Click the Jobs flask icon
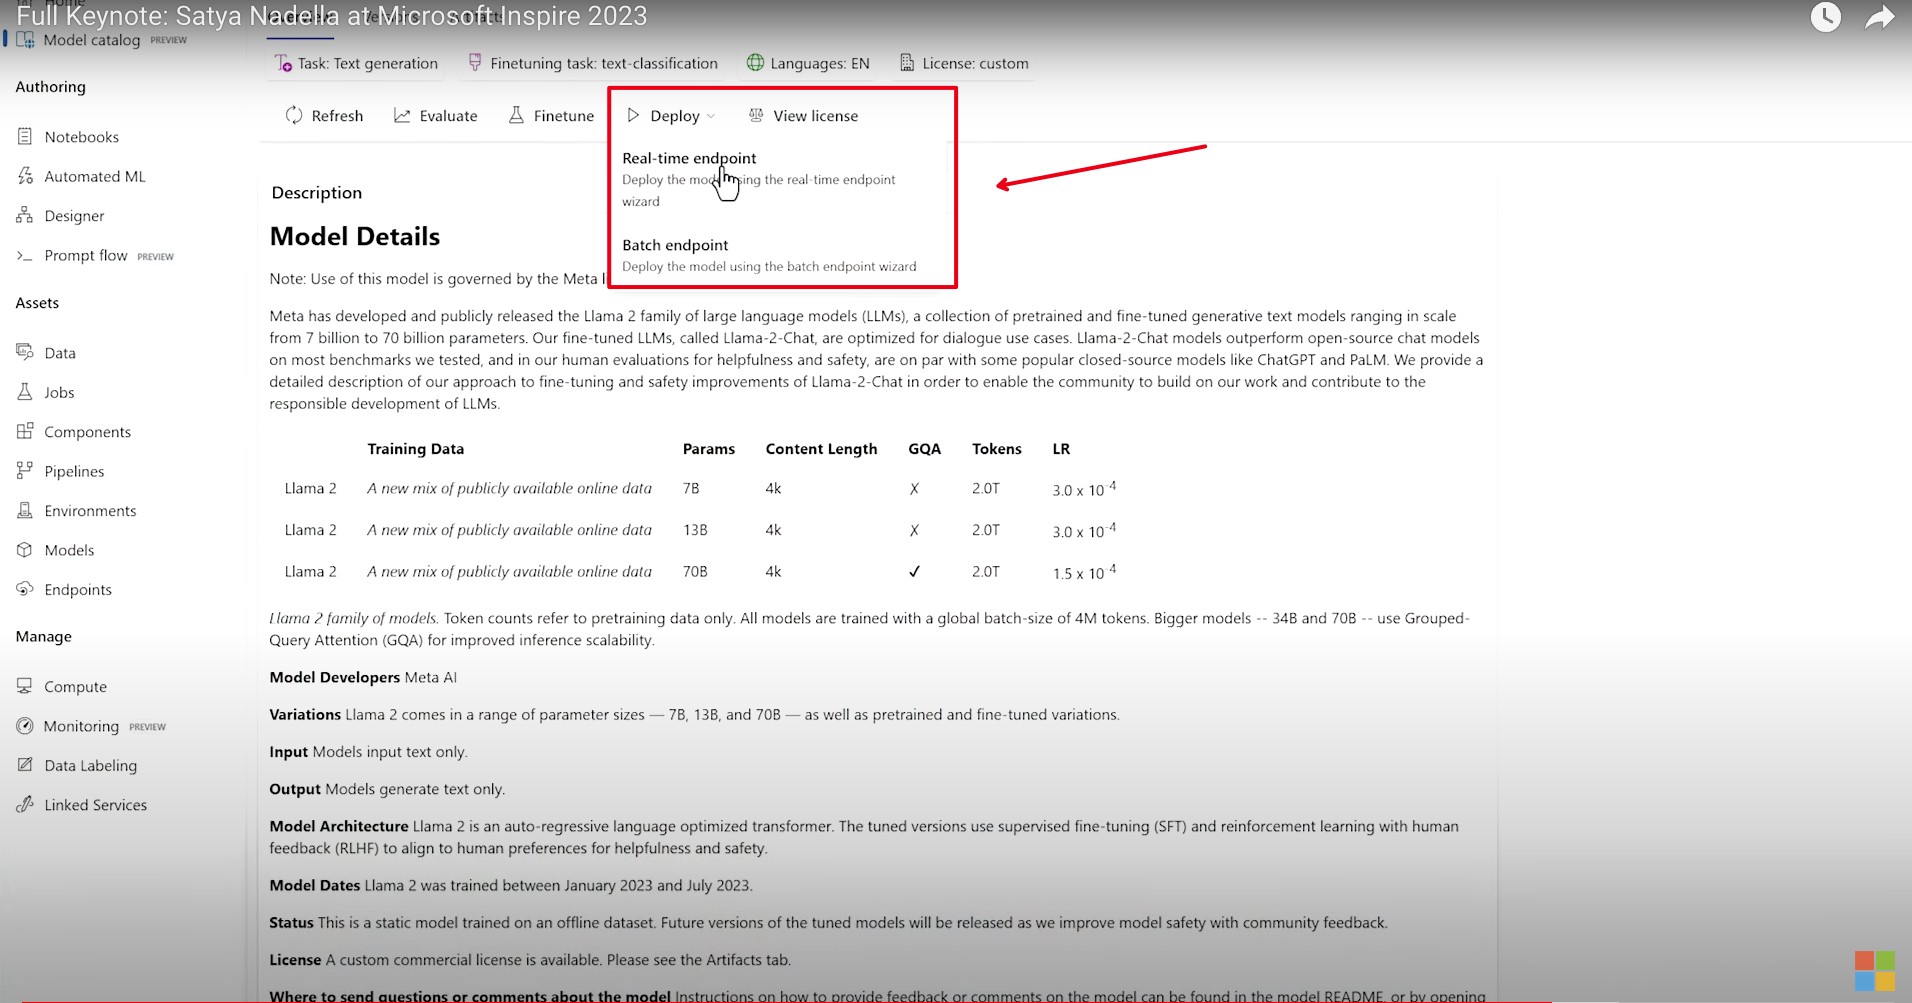The image size is (1912, 1003). [x=25, y=392]
